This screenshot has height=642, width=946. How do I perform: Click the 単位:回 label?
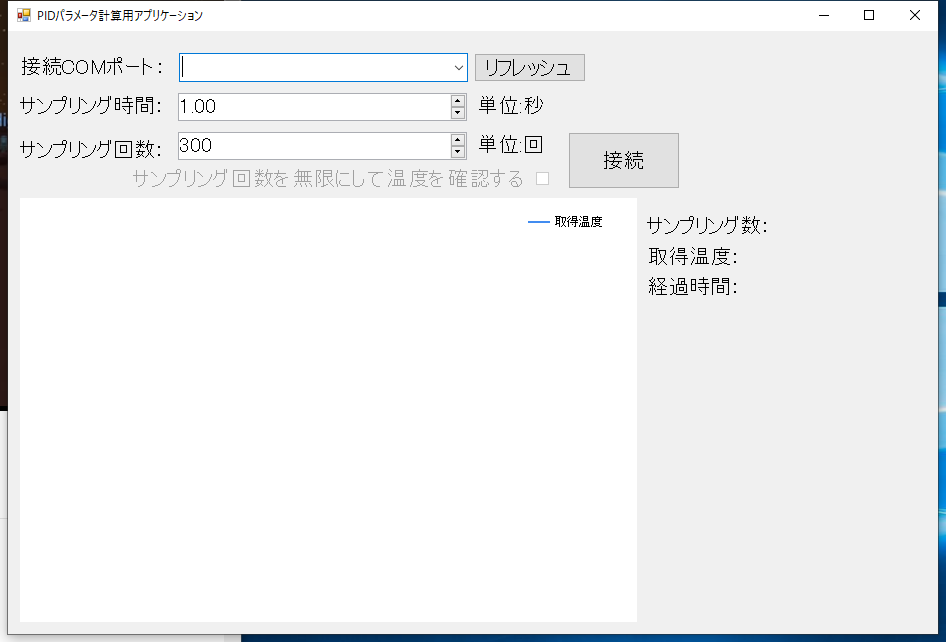(511, 145)
